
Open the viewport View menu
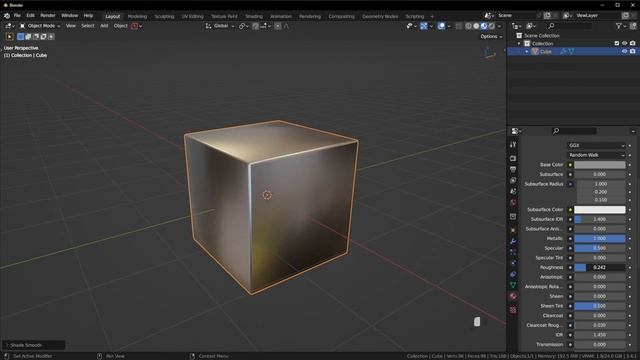pos(71,26)
